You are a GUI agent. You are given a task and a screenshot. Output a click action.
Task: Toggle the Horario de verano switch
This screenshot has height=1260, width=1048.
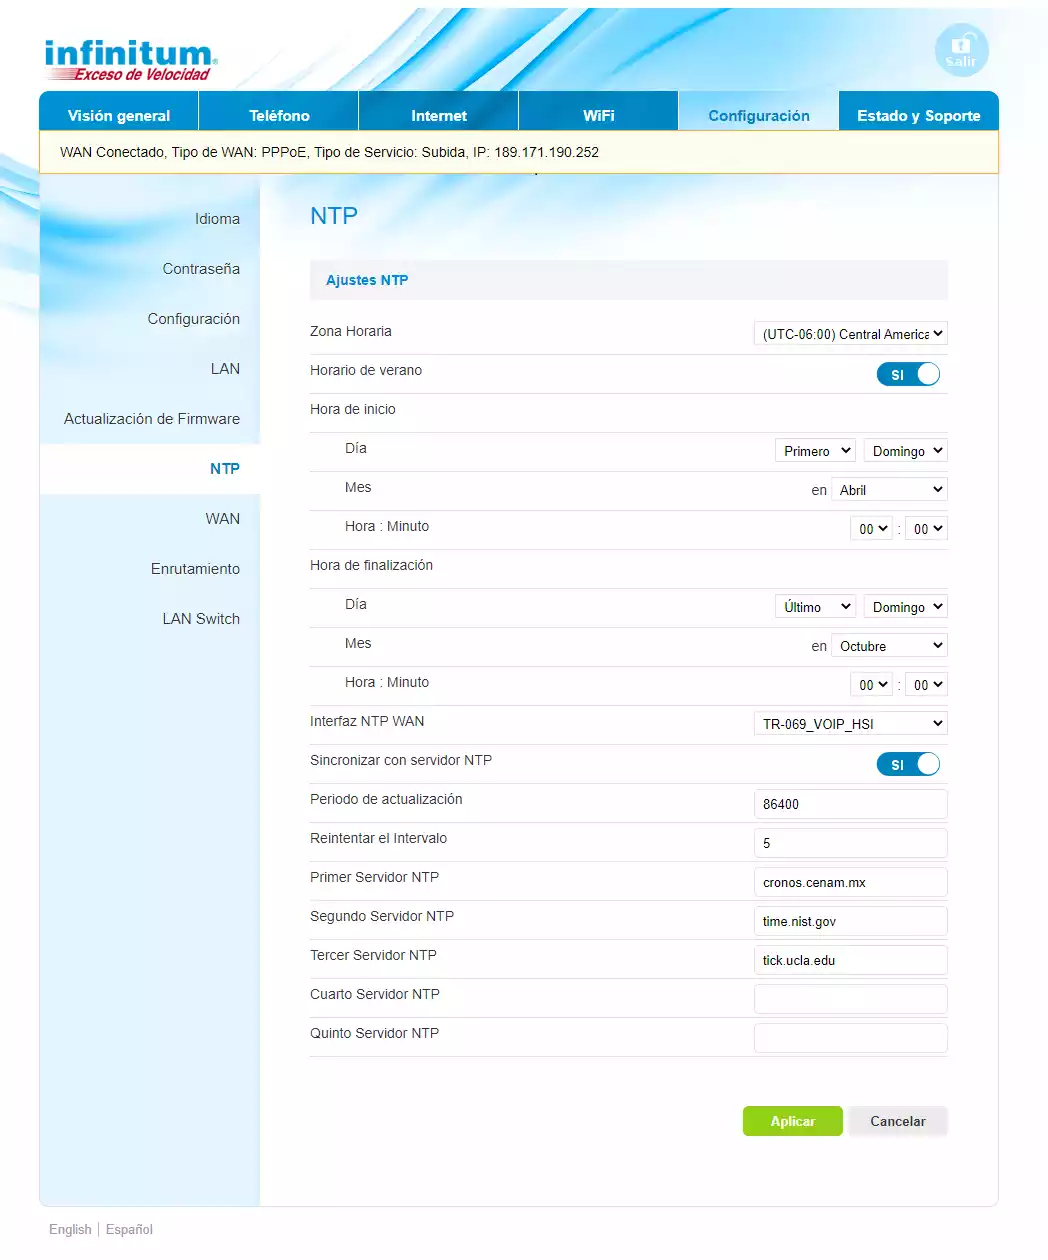coord(908,374)
